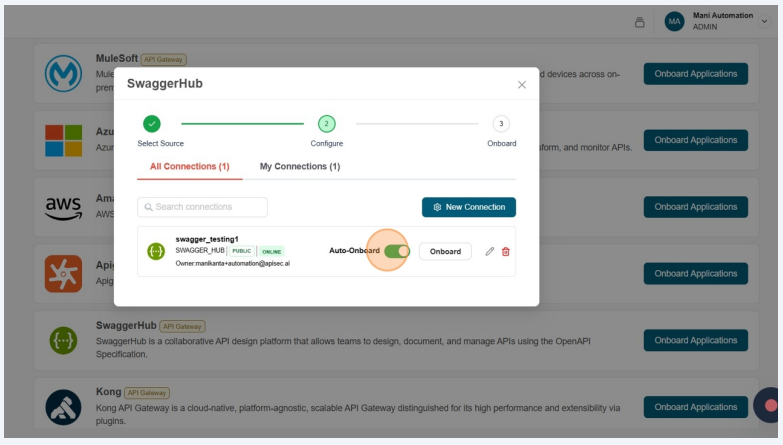Switch to the My Connections tab
Viewport: 783px width, 445px height.
click(299, 166)
